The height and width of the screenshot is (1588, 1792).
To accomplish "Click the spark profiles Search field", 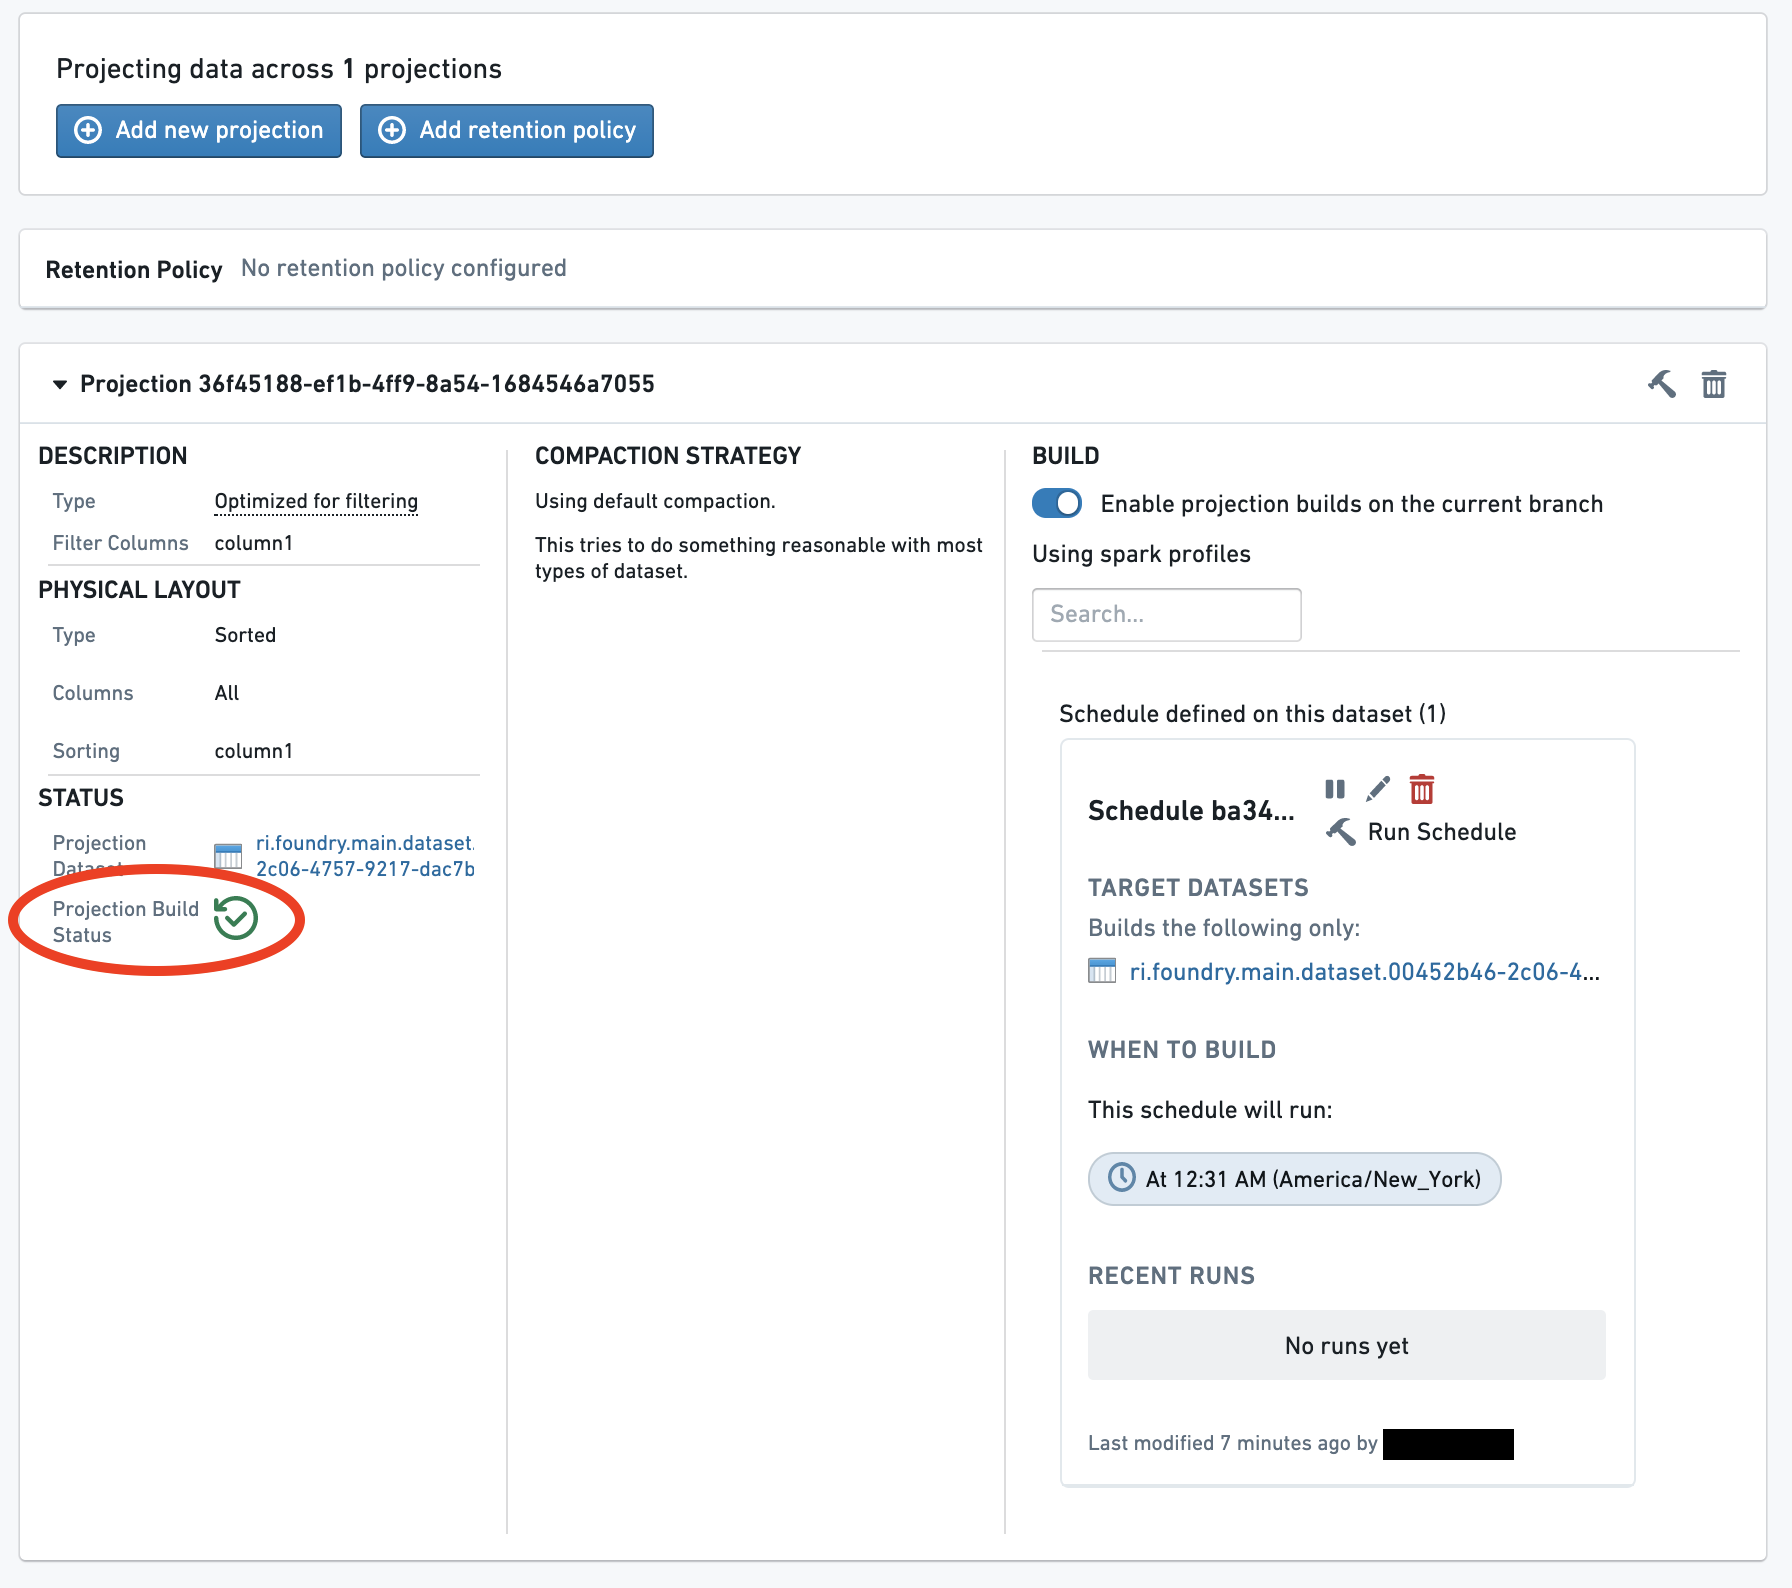I will click(1167, 614).
